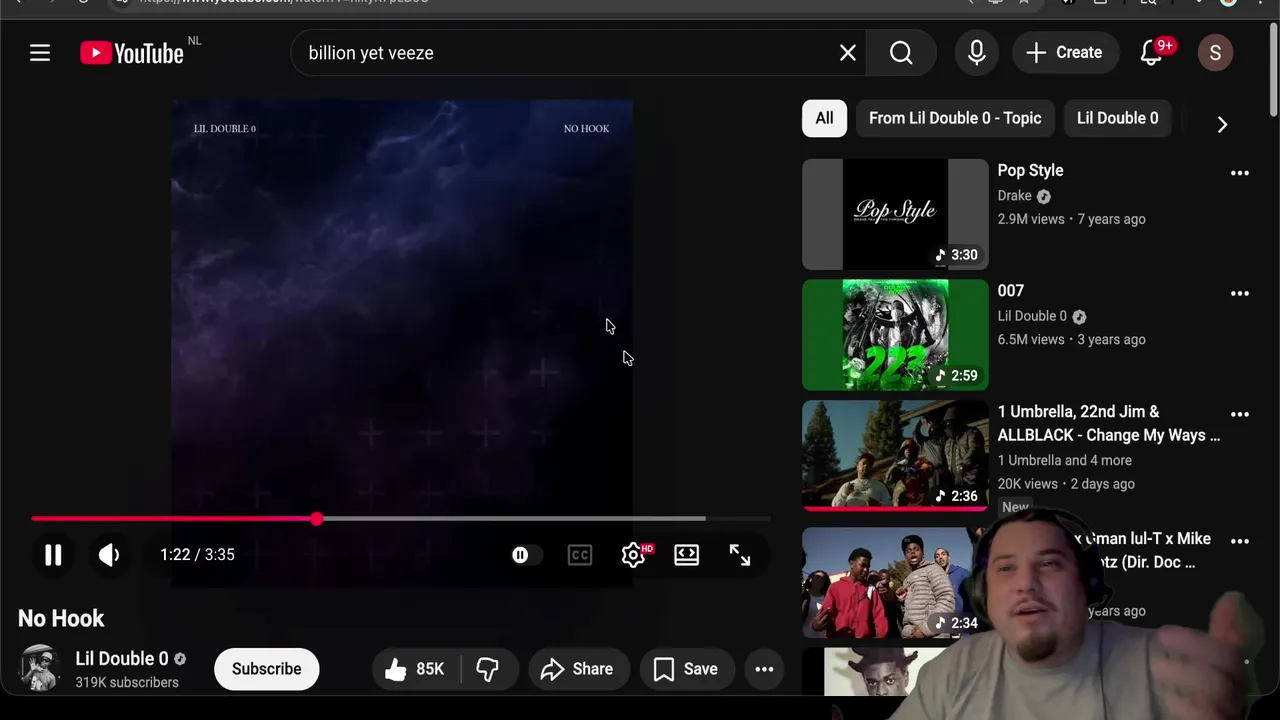
Task: Open more actions menu below video
Action: click(764, 669)
